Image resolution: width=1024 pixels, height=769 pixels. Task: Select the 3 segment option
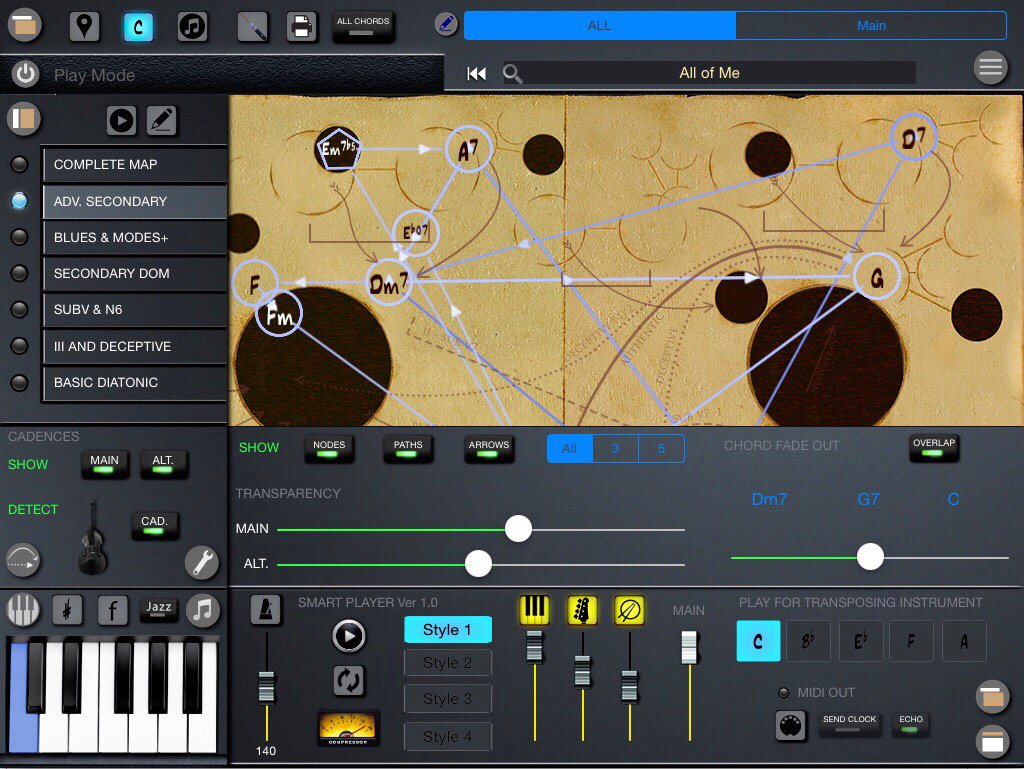pyautogui.click(x=615, y=448)
